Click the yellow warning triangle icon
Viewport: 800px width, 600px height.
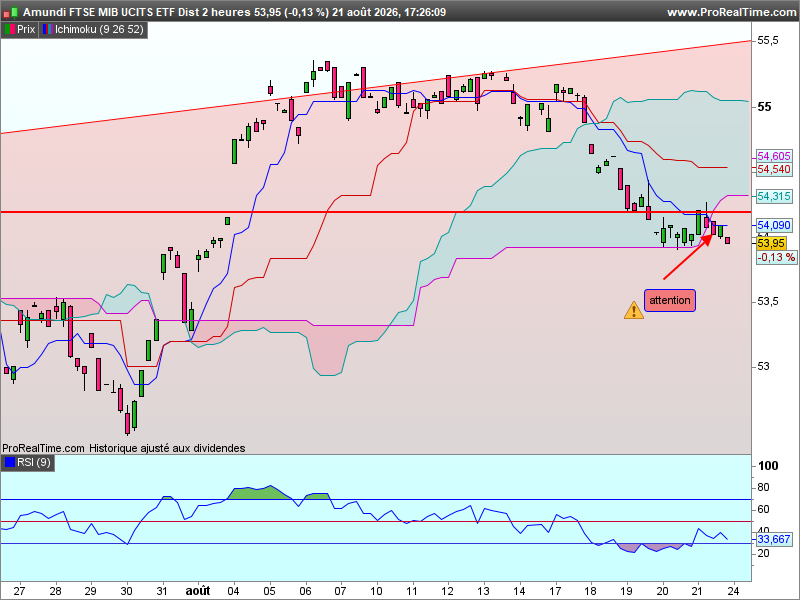[x=634, y=310]
